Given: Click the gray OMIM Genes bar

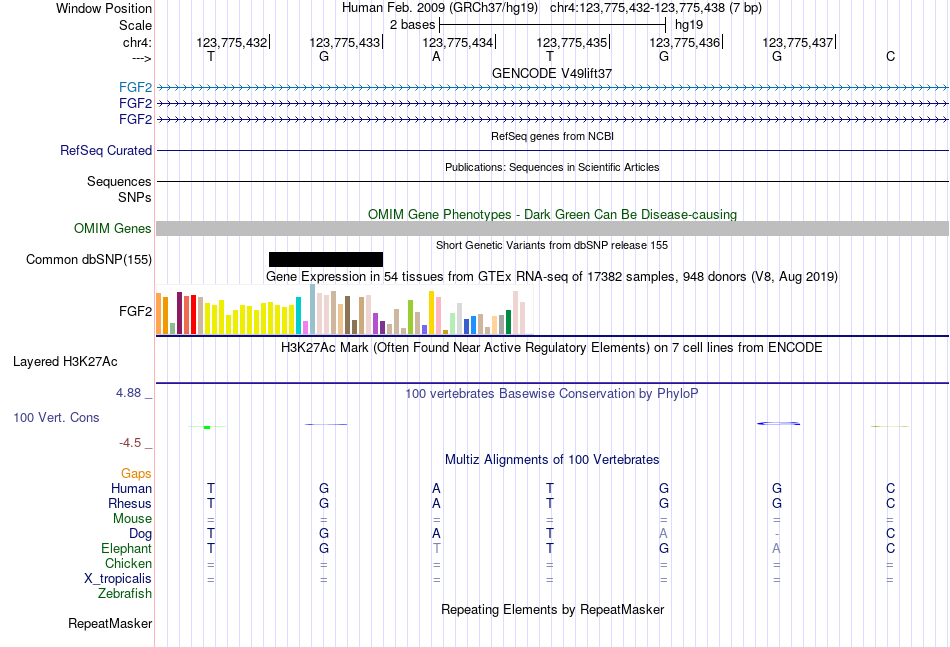Looking at the screenshot, I should point(552,228).
